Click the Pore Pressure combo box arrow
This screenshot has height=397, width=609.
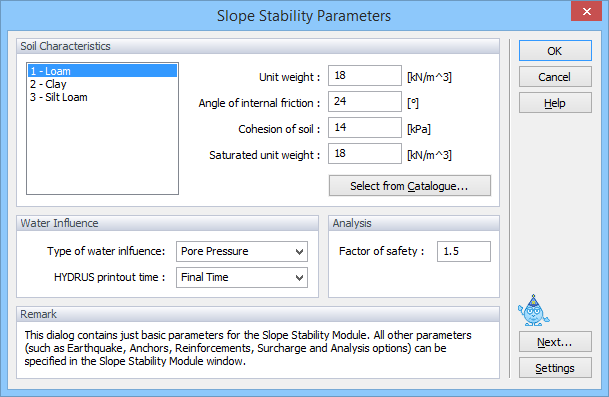(x=299, y=251)
